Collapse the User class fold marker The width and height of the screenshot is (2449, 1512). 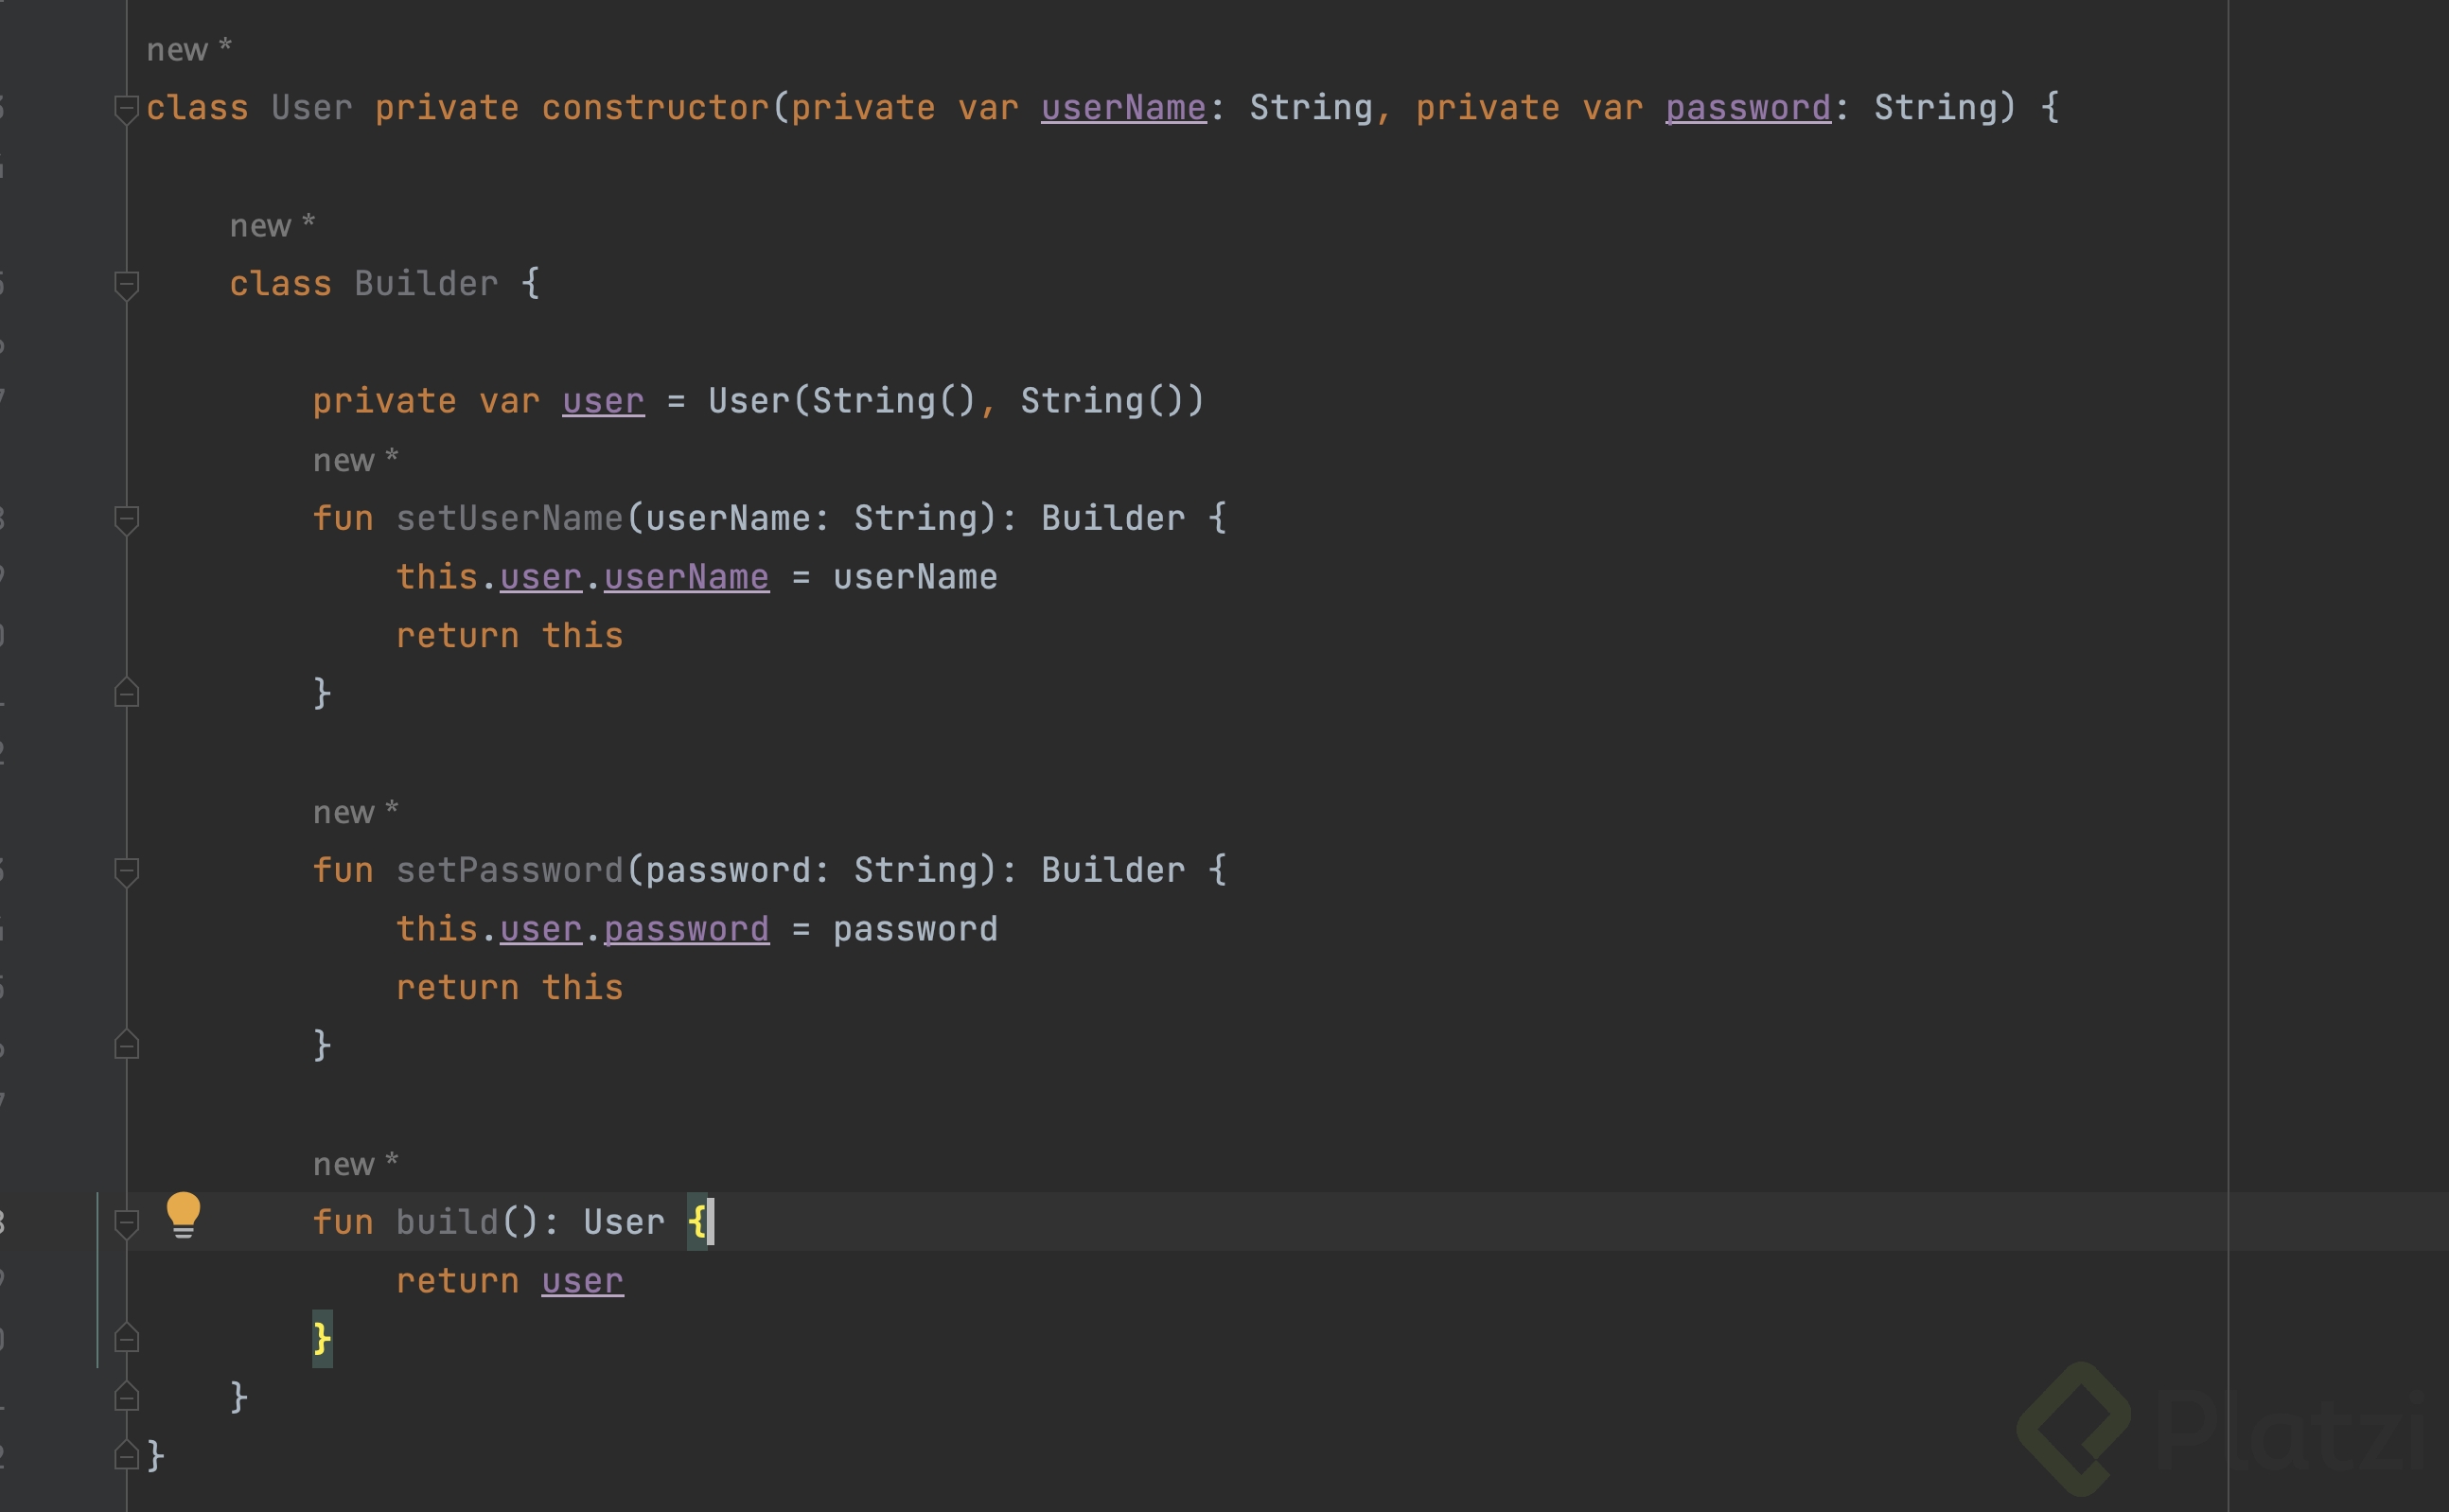click(x=126, y=108)
